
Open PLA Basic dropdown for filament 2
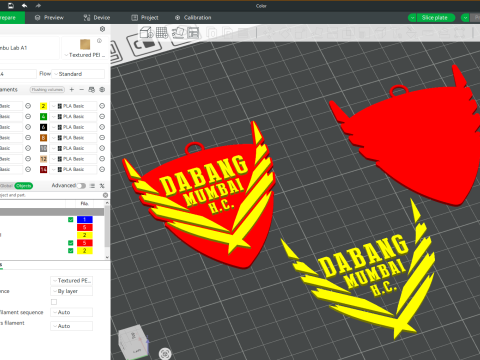pyautogui.click(x=73, y=106)
